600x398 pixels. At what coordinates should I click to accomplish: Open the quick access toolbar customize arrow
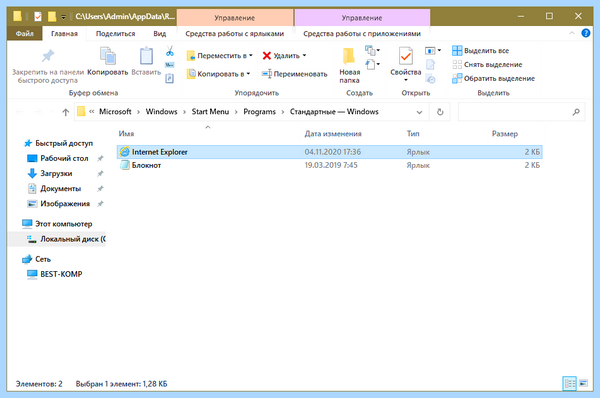pyautogui.click(x=64, y=17)
